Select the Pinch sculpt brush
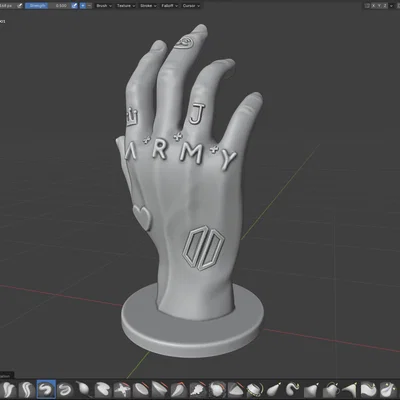 pos(236,389)
